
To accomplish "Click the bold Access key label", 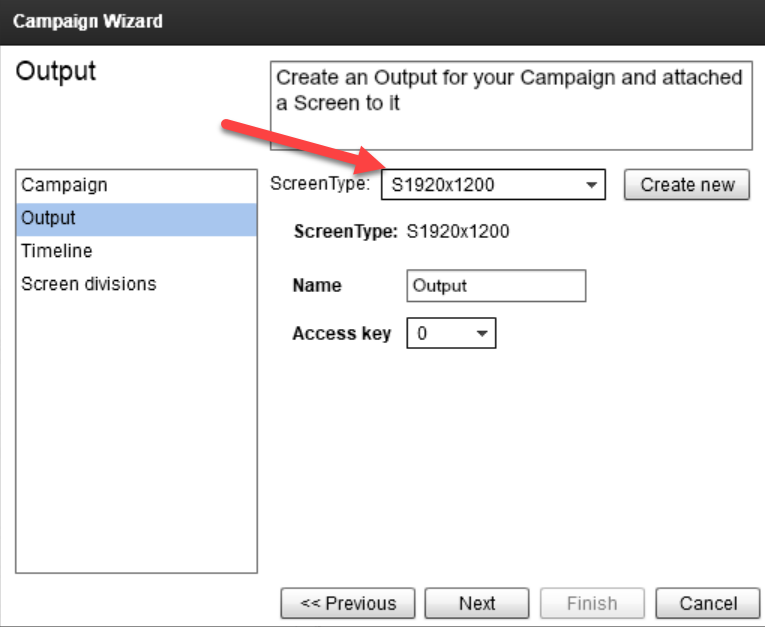I will [341, 334].
